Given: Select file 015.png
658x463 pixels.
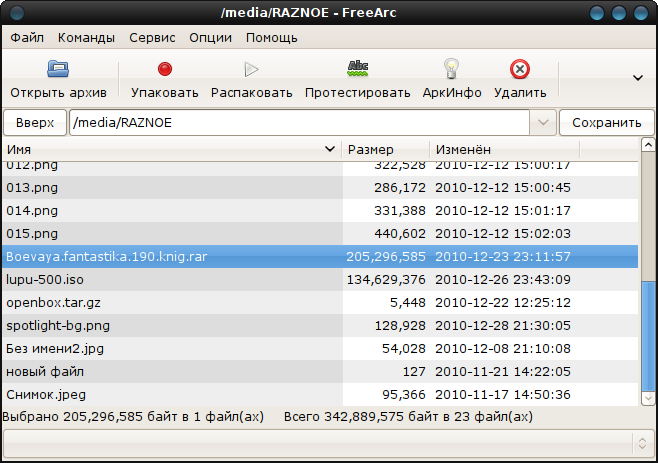Looking at the screenshot, I should click(32, 234).
